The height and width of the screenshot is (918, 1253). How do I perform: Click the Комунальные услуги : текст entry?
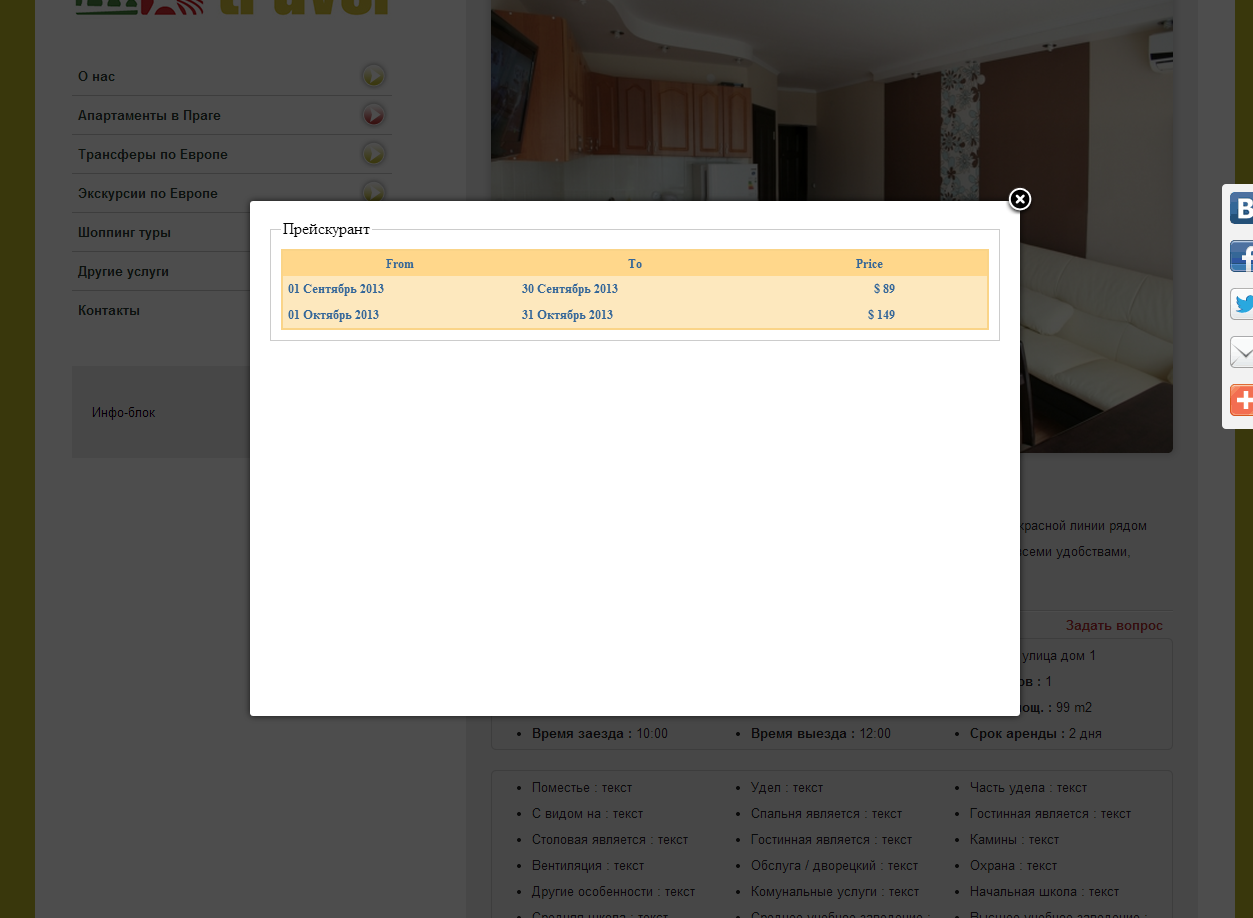coord(835,891)
